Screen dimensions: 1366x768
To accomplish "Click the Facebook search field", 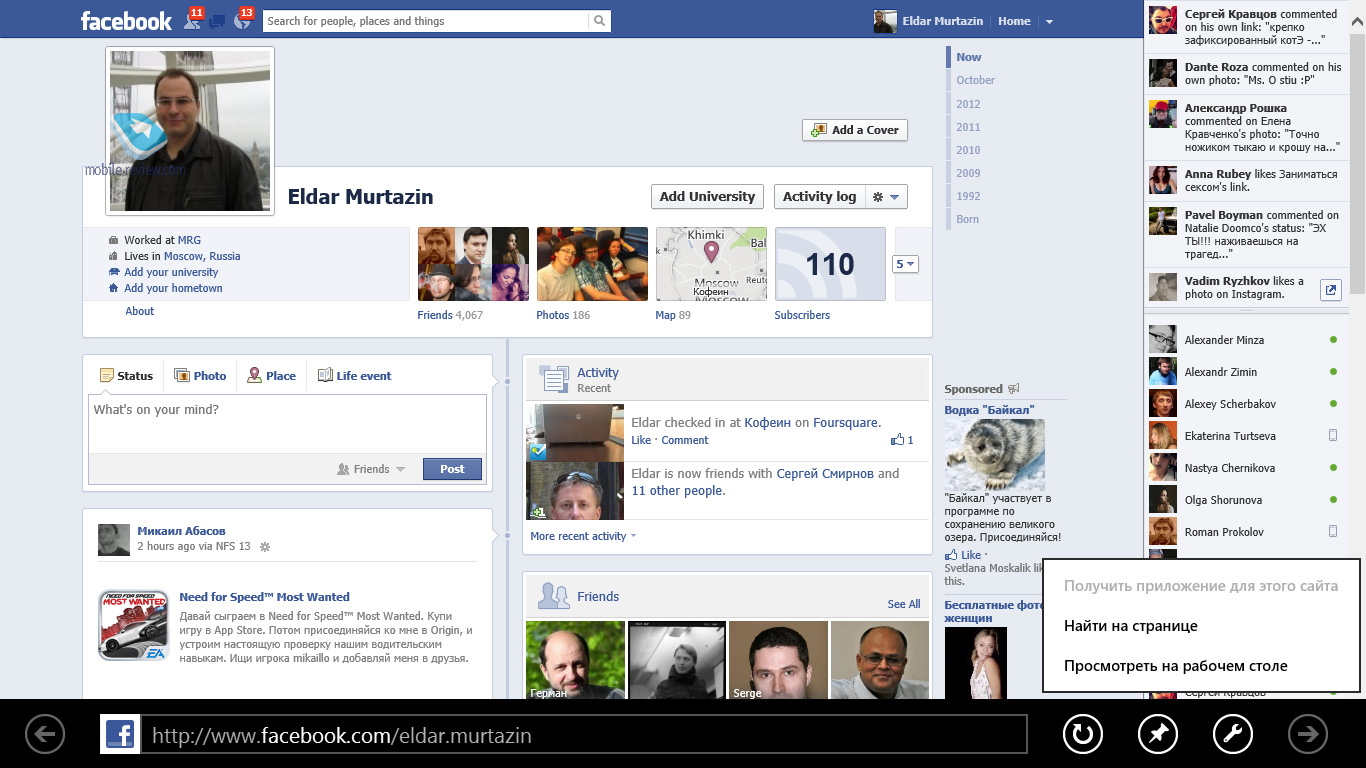I will coord(425,20).
